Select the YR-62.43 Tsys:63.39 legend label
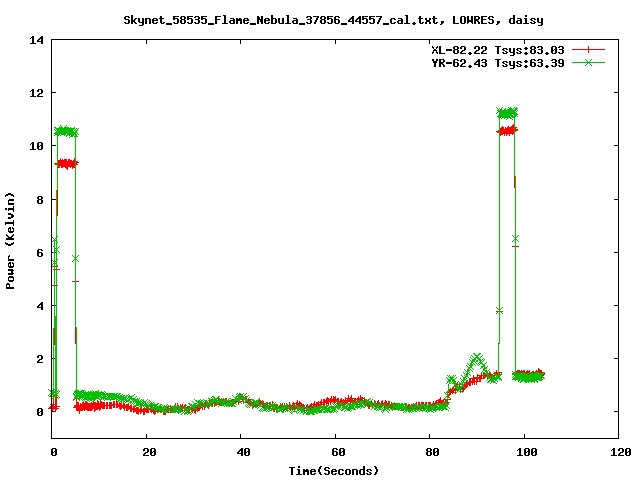This screenshot has height=480, width=640. [498, 63]
